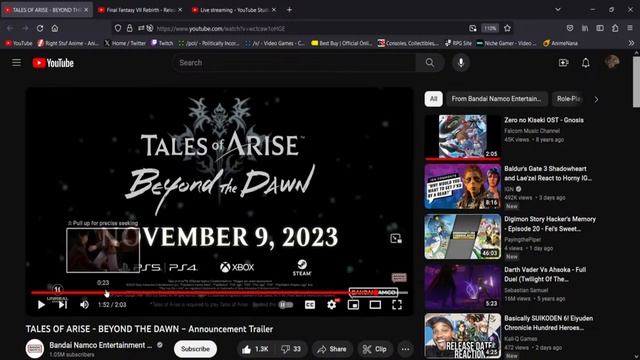Image resolution: width=640 pixels, height=360 pixels.
Task: Share the video
Action: click(332, 349)
